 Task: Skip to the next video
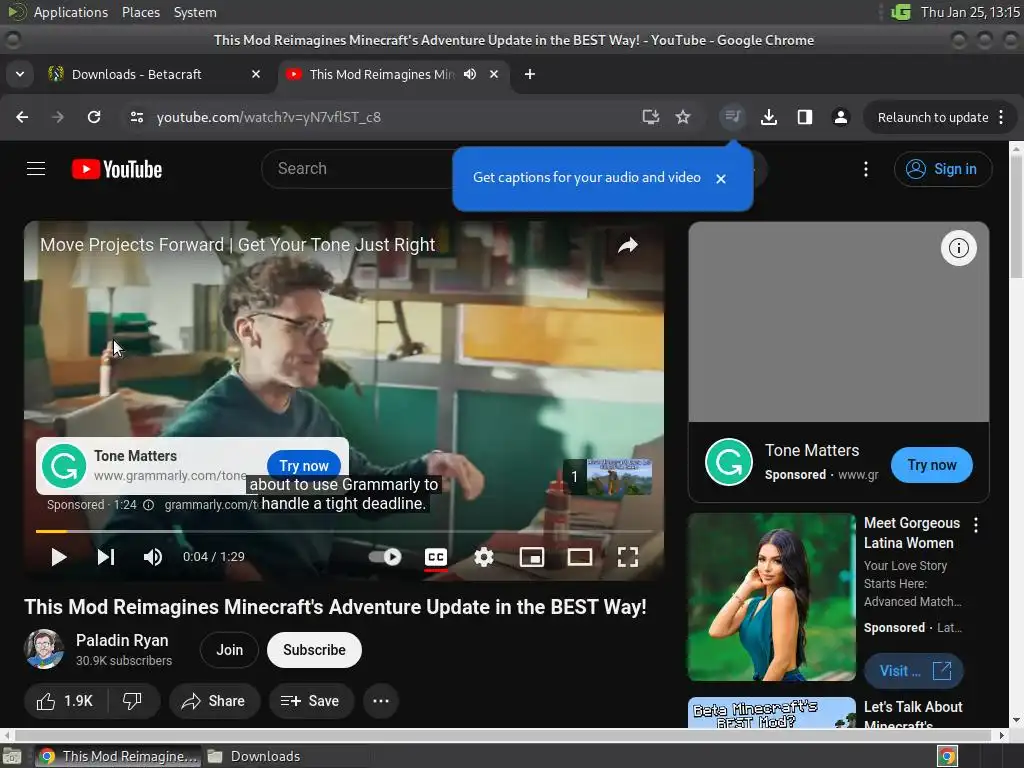coord(106,557)
